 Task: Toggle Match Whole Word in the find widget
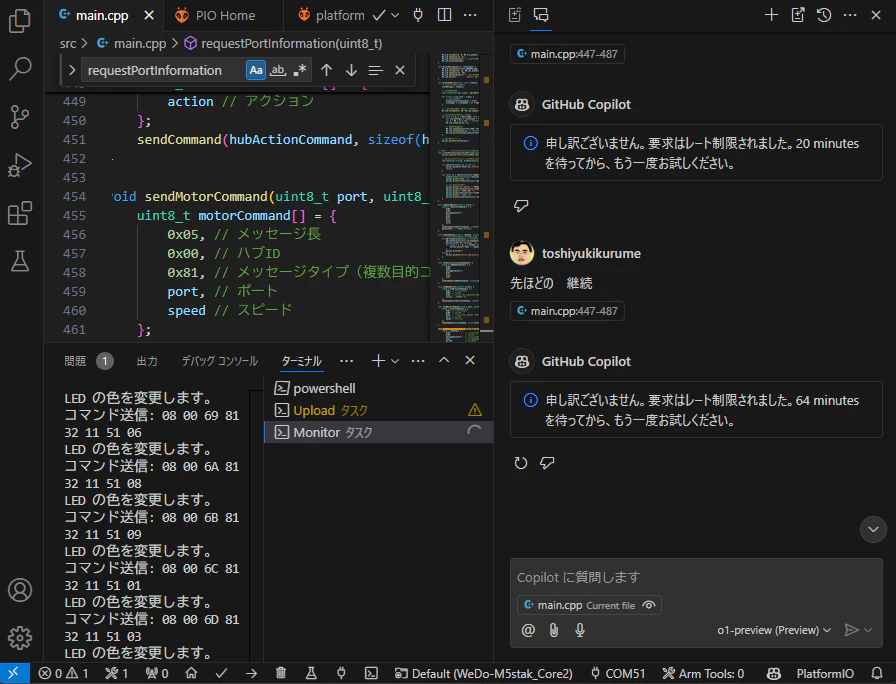[278, 70]
